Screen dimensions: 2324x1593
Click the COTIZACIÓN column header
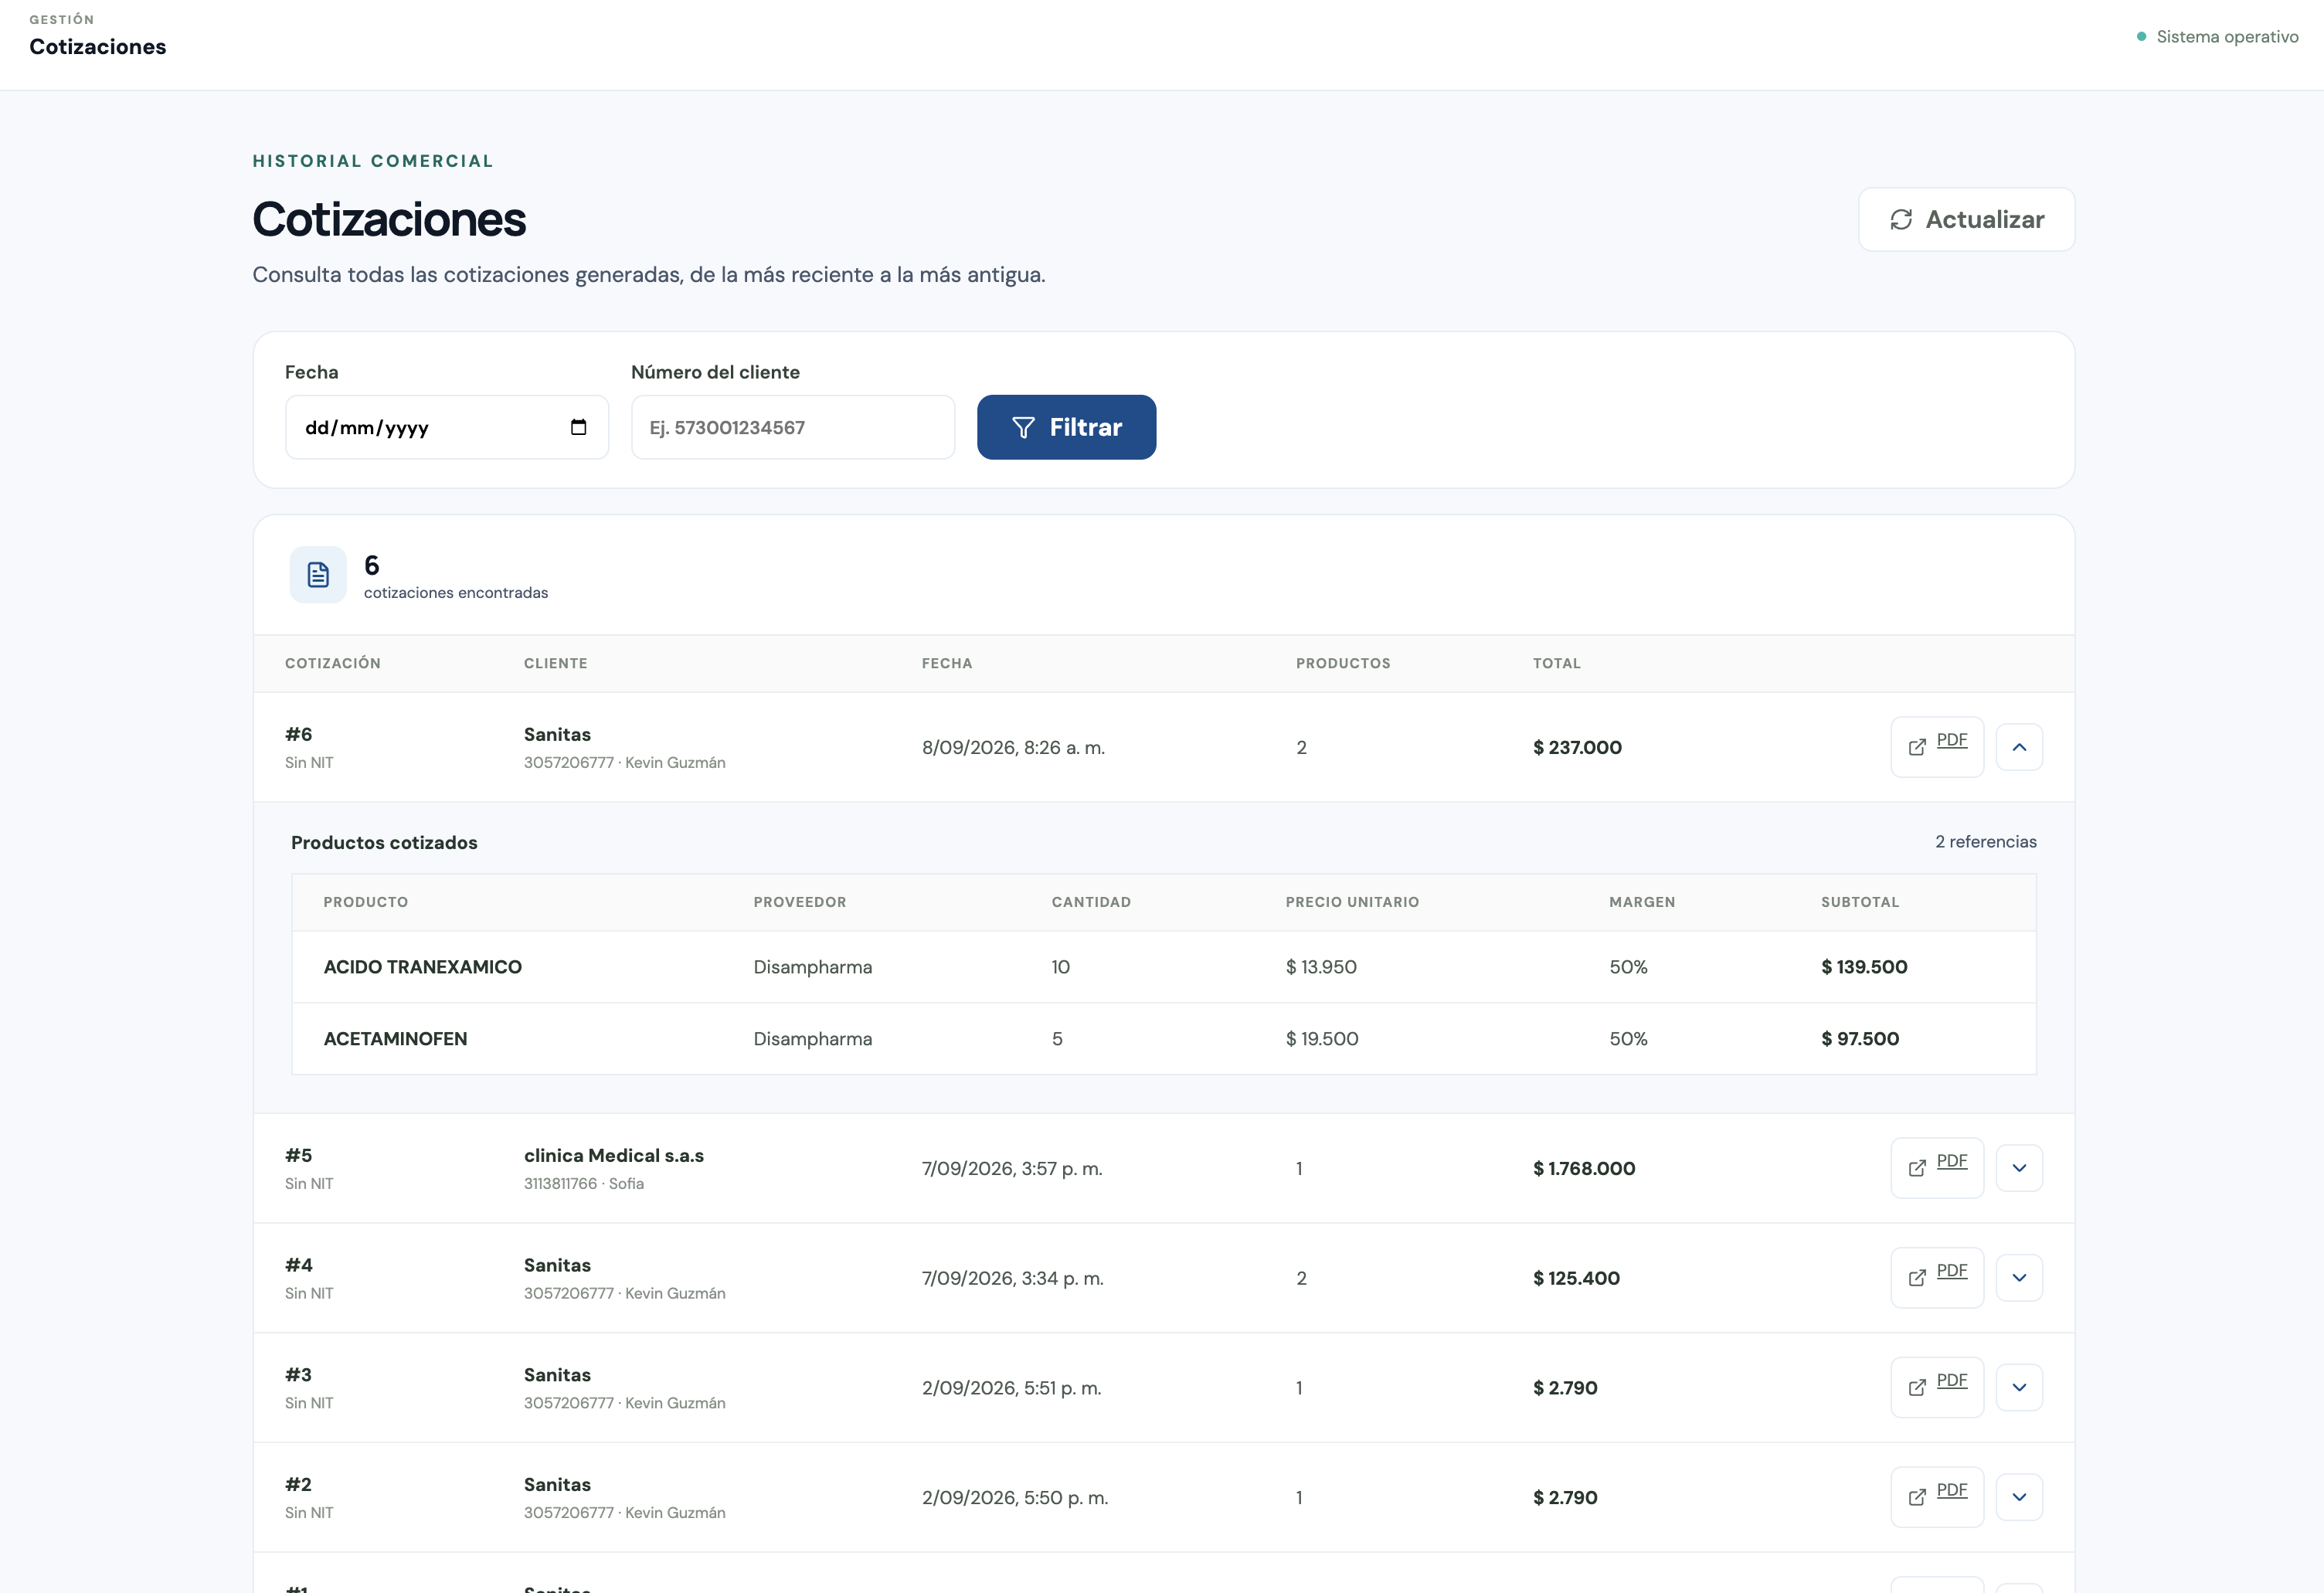coord(333,663)
